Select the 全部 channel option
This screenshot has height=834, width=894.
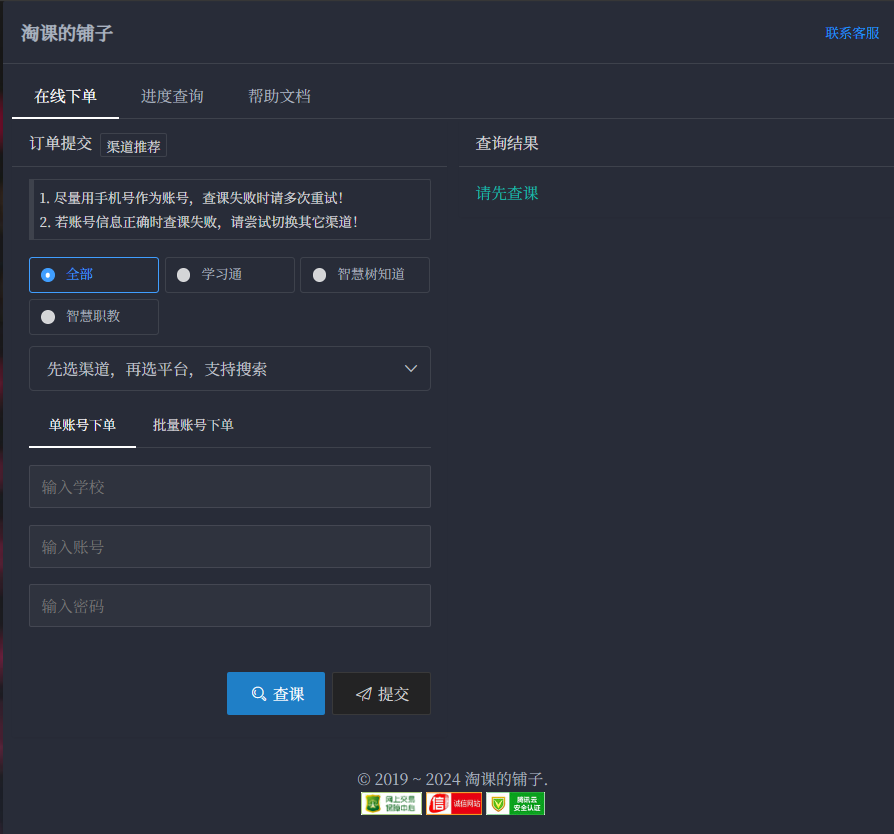click(x=93, y=274)
